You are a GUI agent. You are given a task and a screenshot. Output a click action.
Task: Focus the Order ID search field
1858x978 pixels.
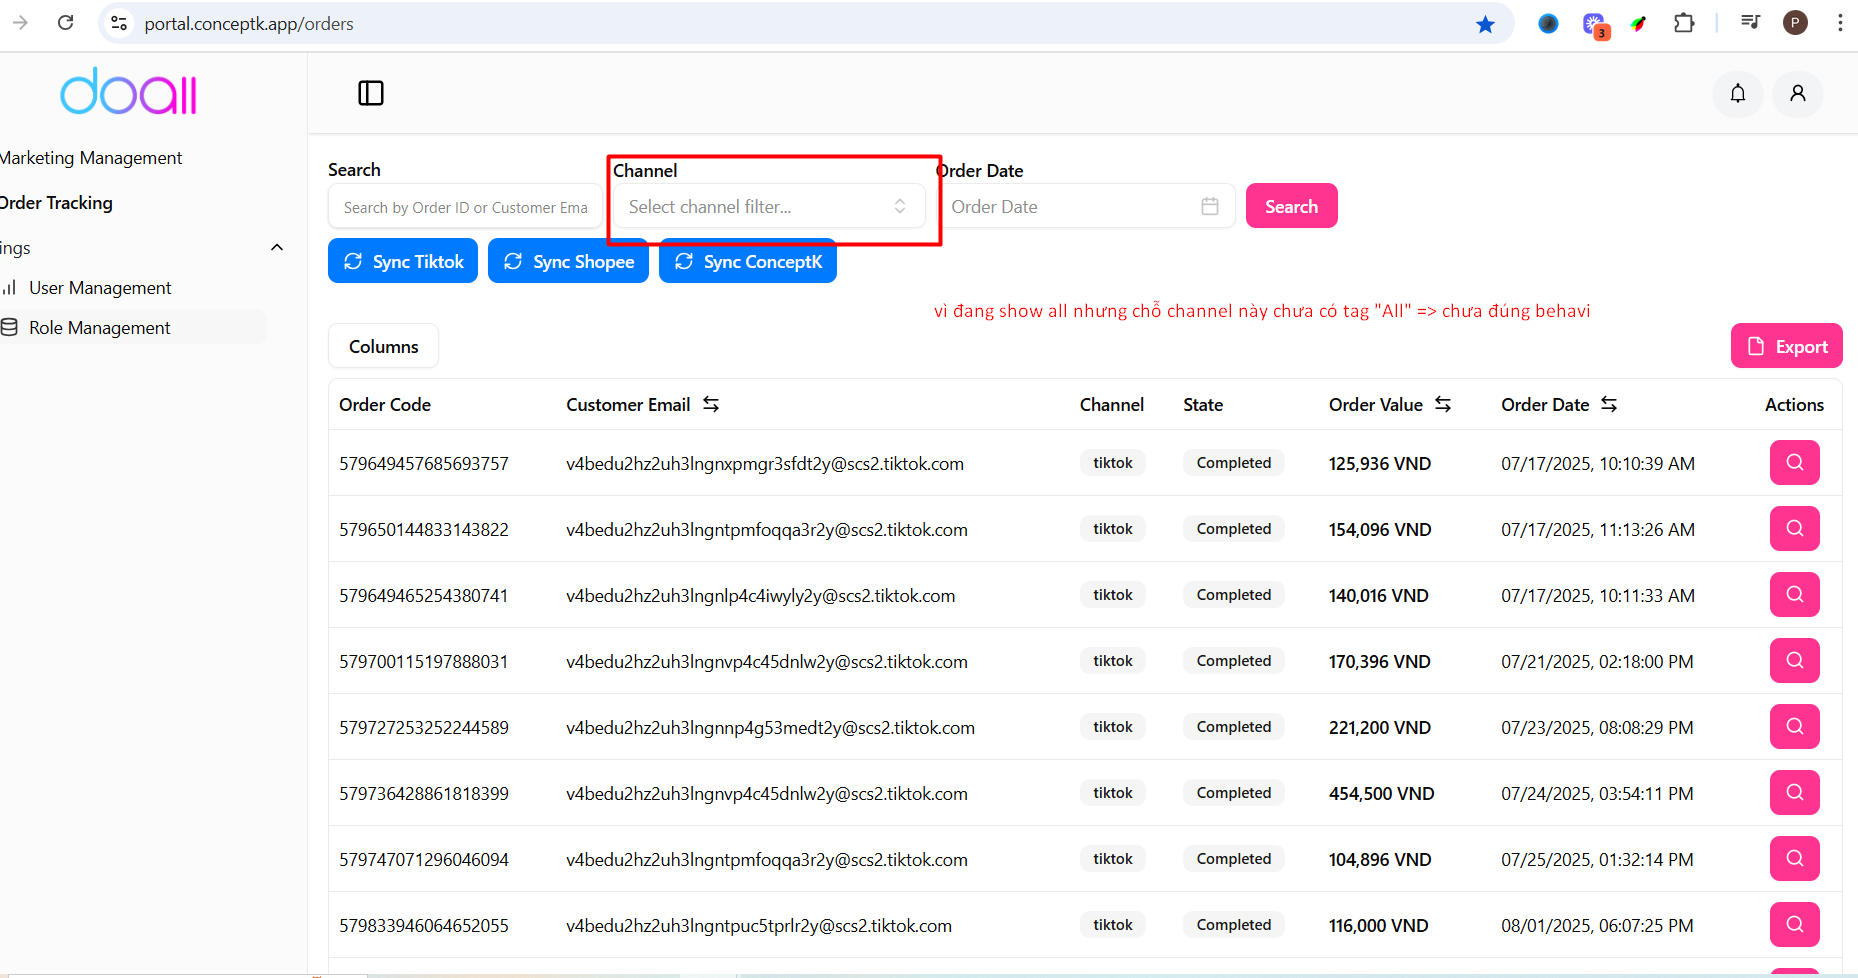tap(465, 207)
